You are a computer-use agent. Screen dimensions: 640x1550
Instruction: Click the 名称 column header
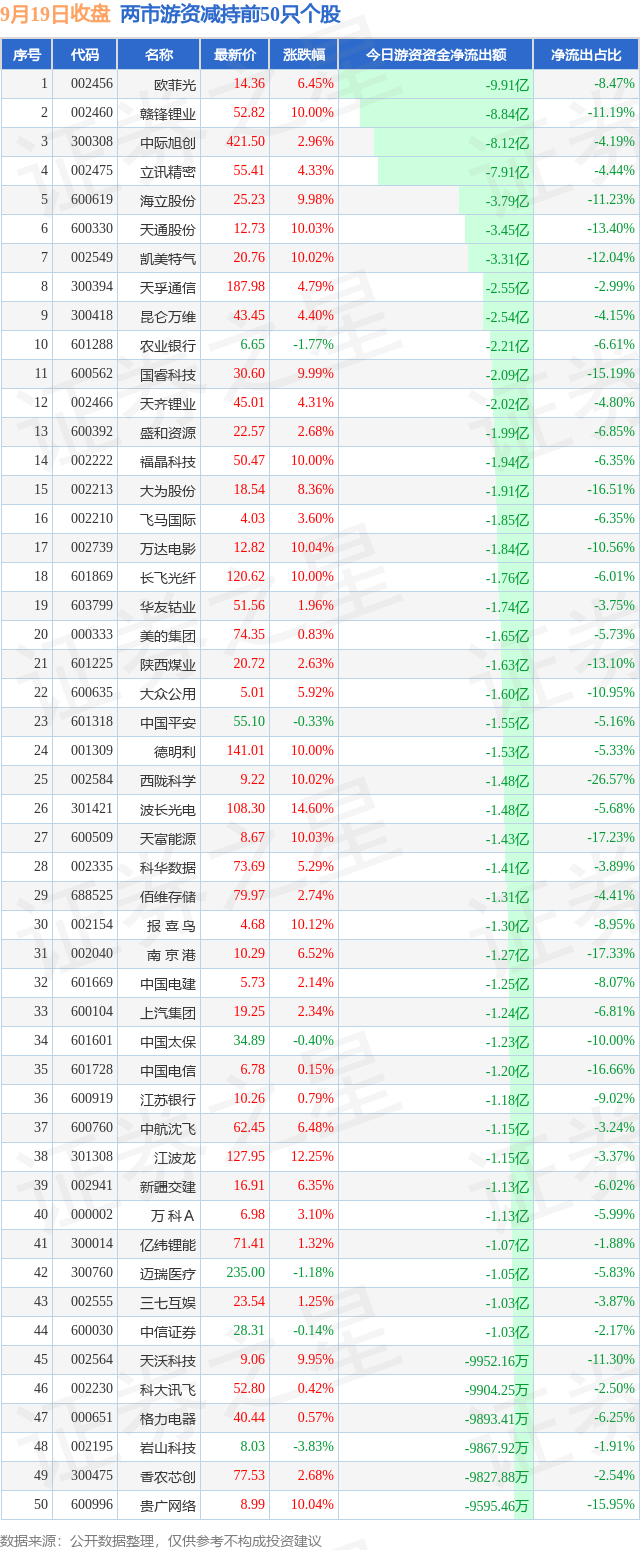(x=158, y=55)
